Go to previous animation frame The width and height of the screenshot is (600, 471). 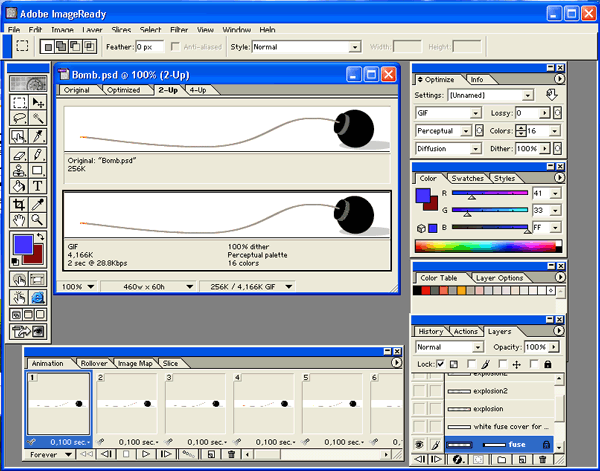[106, 454]
